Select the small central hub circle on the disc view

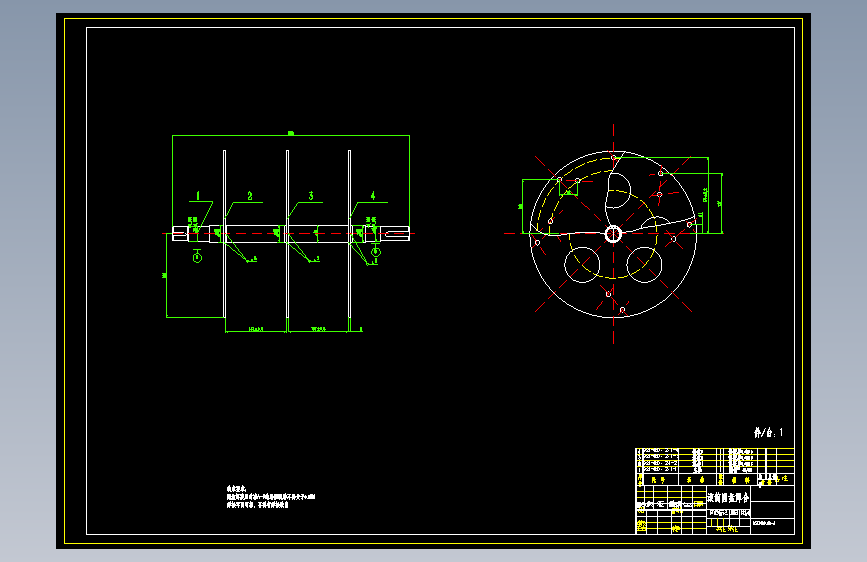click(613, 234)
